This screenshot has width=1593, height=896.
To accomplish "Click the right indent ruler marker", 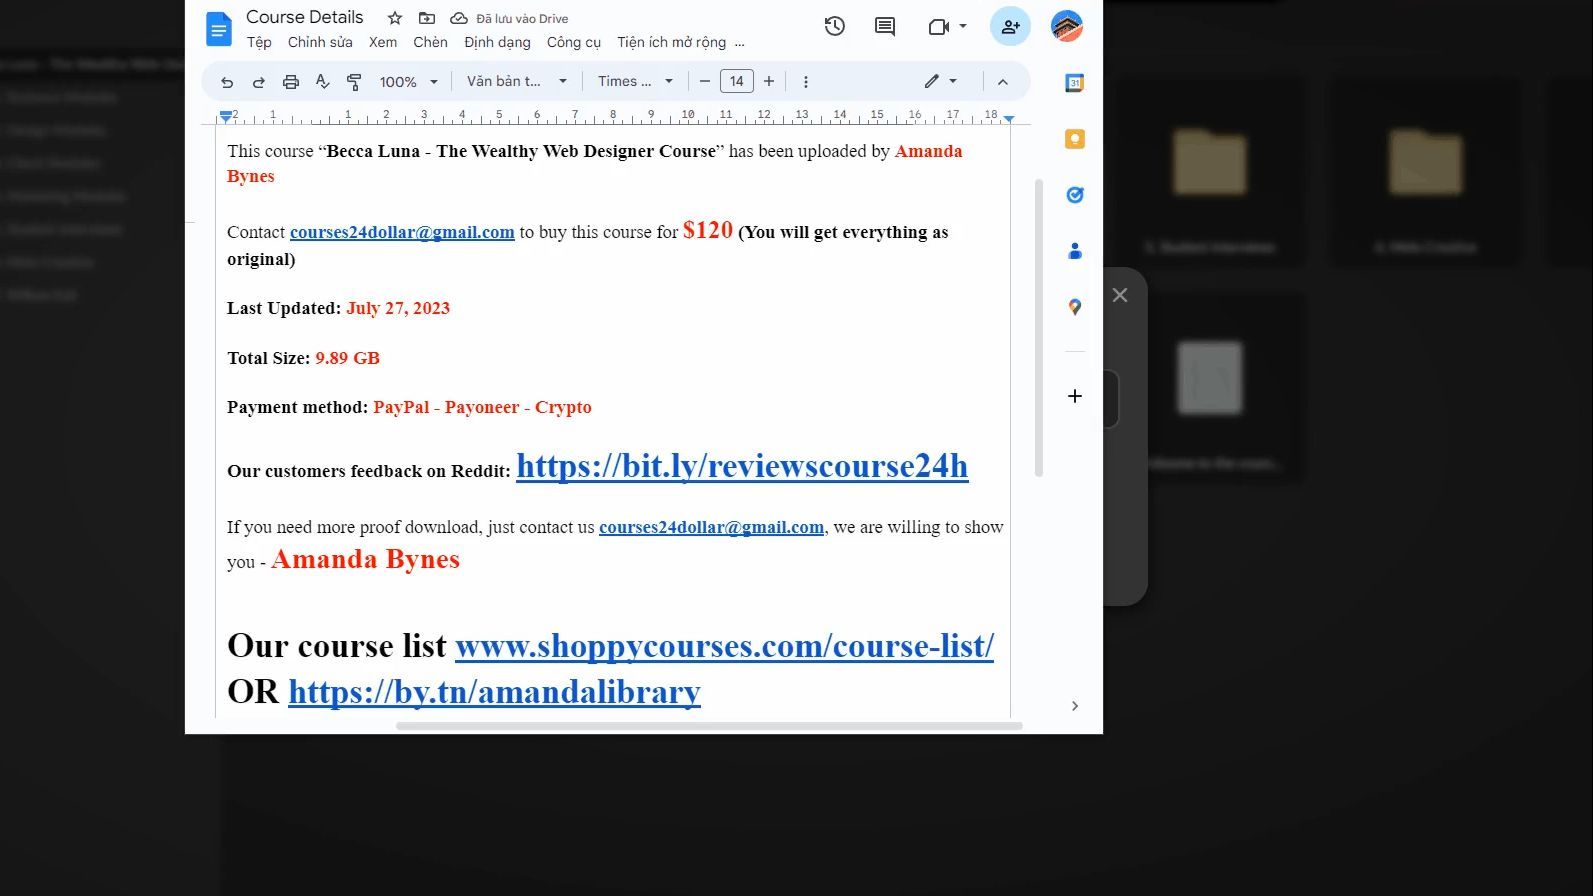I will click(x=1009, y=118).
